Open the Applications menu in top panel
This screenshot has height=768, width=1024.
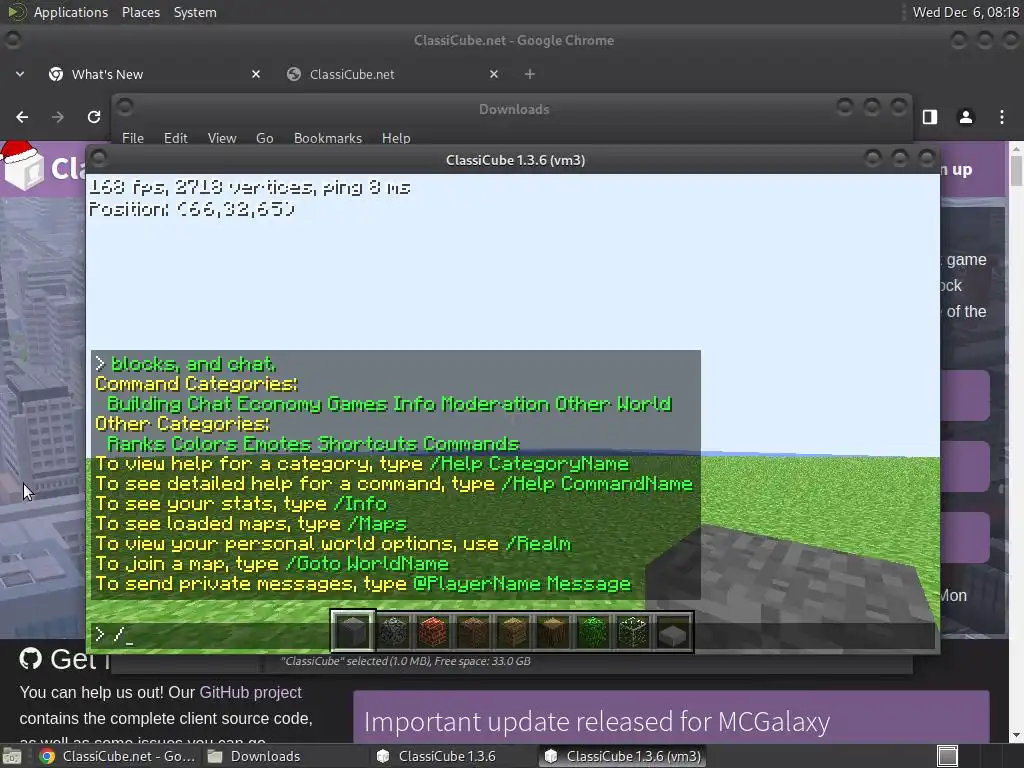[x=70, y=12]
